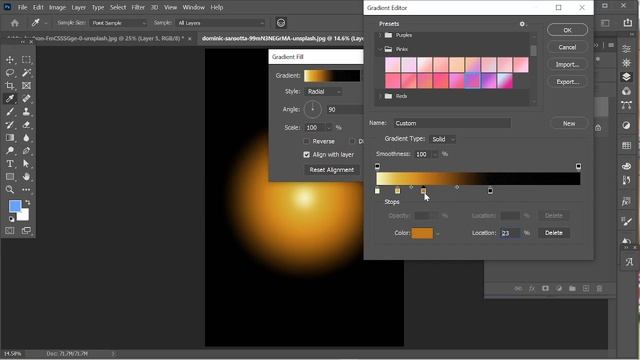Click the New gradient button
The image size is (640, 360).
click(x=569, y=123)
